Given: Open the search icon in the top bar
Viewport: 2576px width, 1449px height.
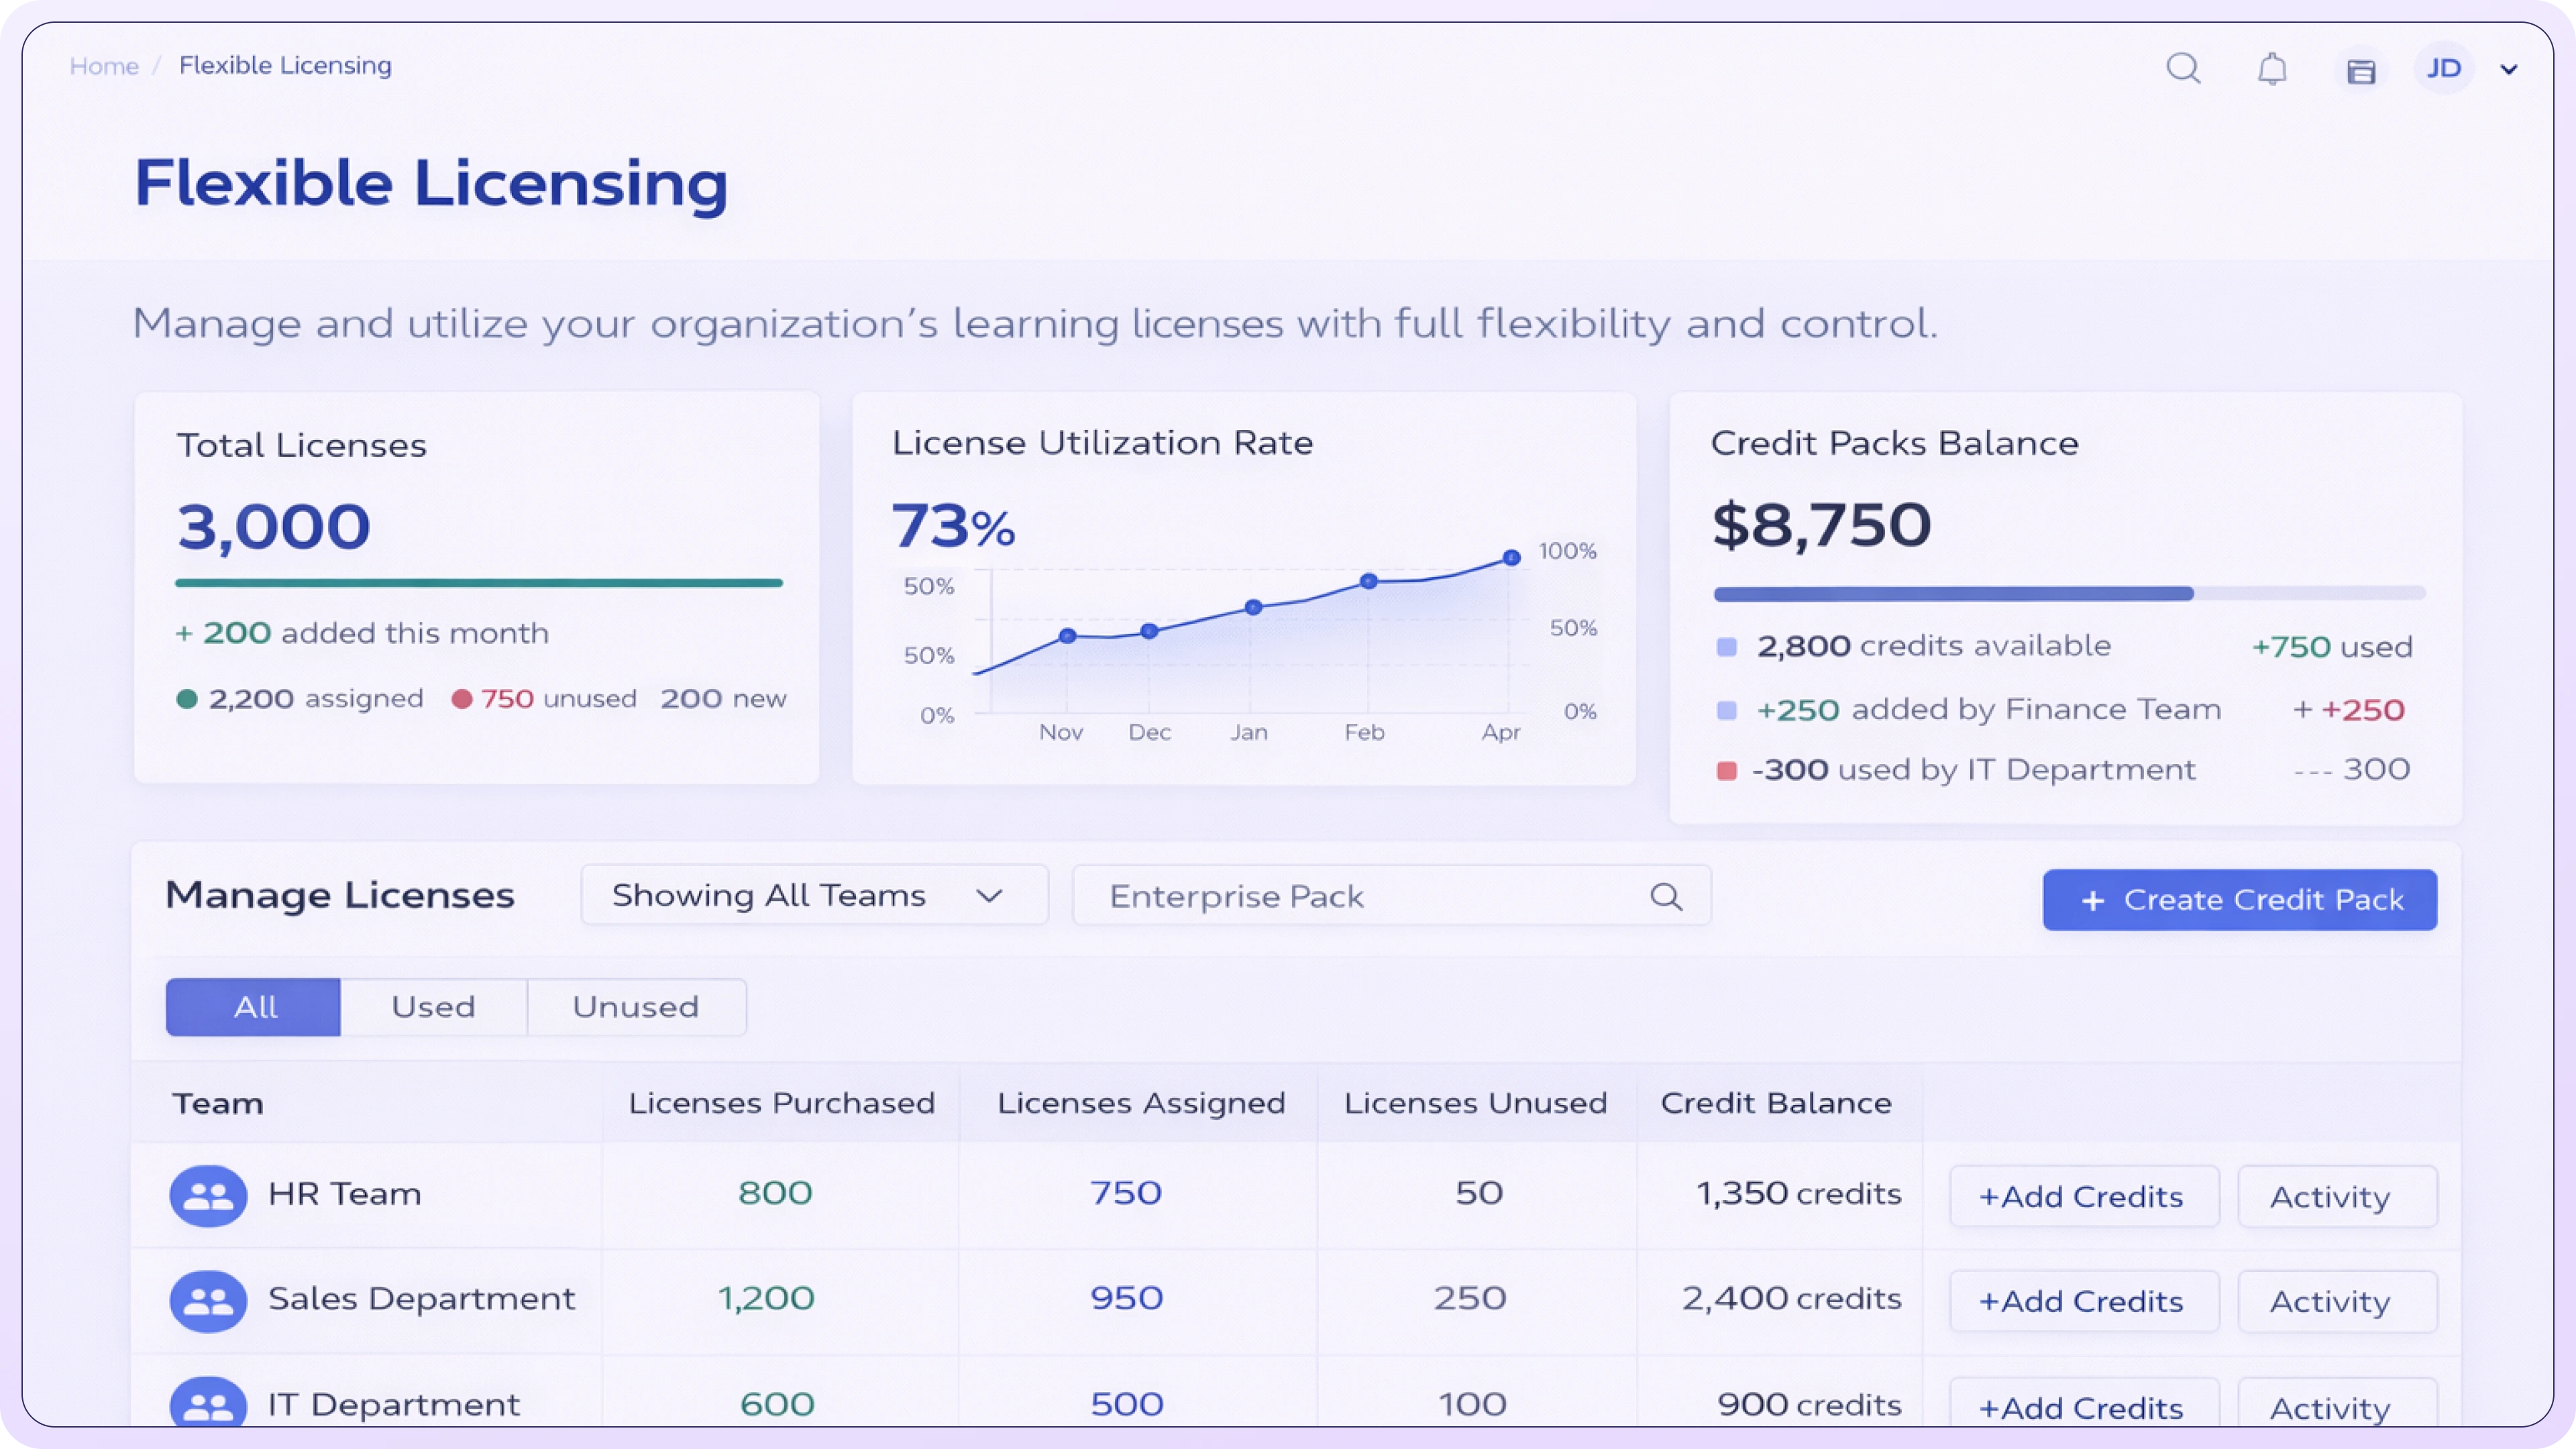Looking at the screenshot, I should (x=2184, y=68).
